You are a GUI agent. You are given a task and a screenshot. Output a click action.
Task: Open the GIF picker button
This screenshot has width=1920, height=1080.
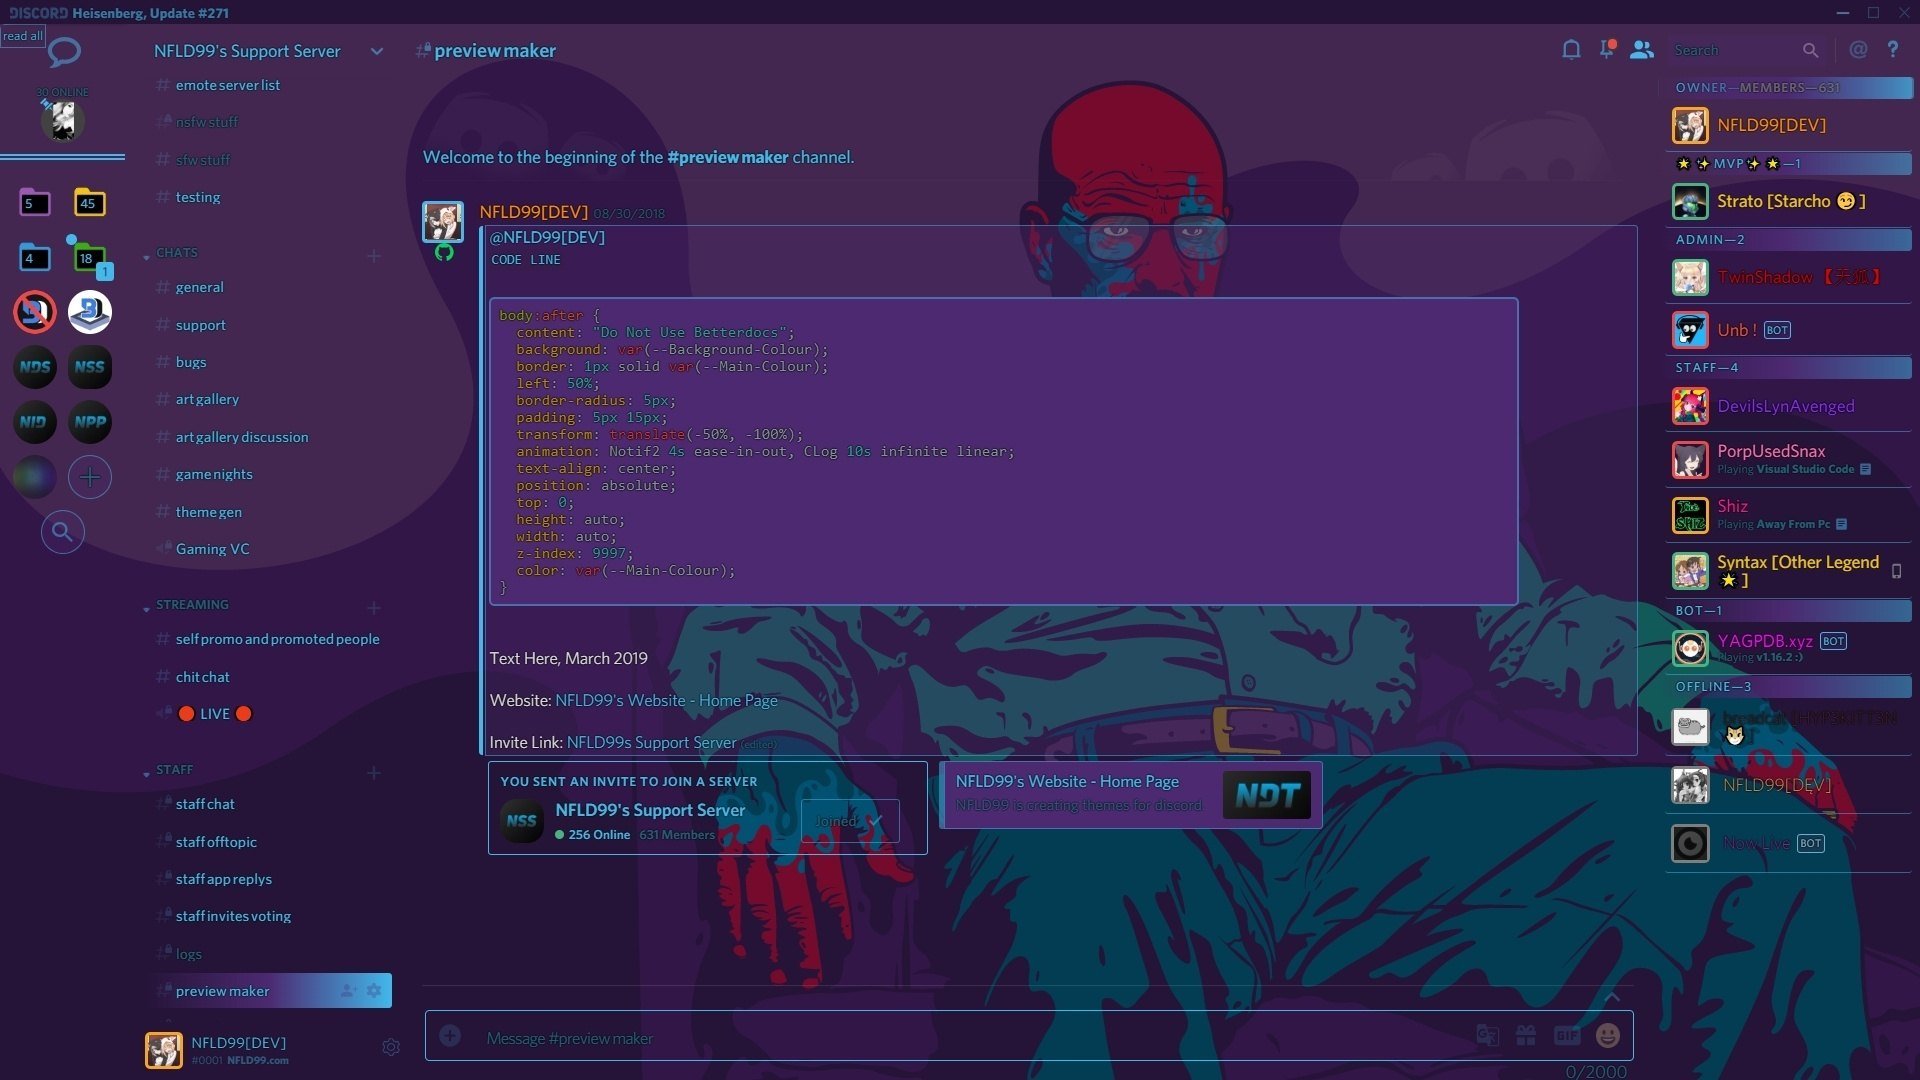tap(1566, 1036)
